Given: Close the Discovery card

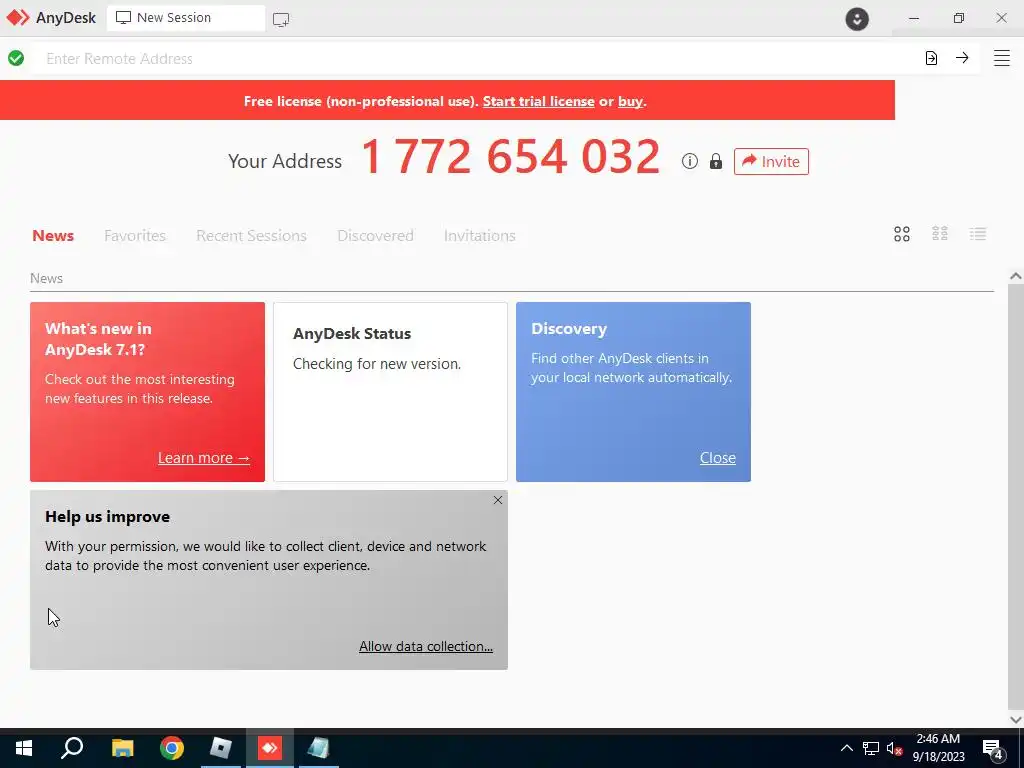Looking at the screenshot, I should pos(718,458).
